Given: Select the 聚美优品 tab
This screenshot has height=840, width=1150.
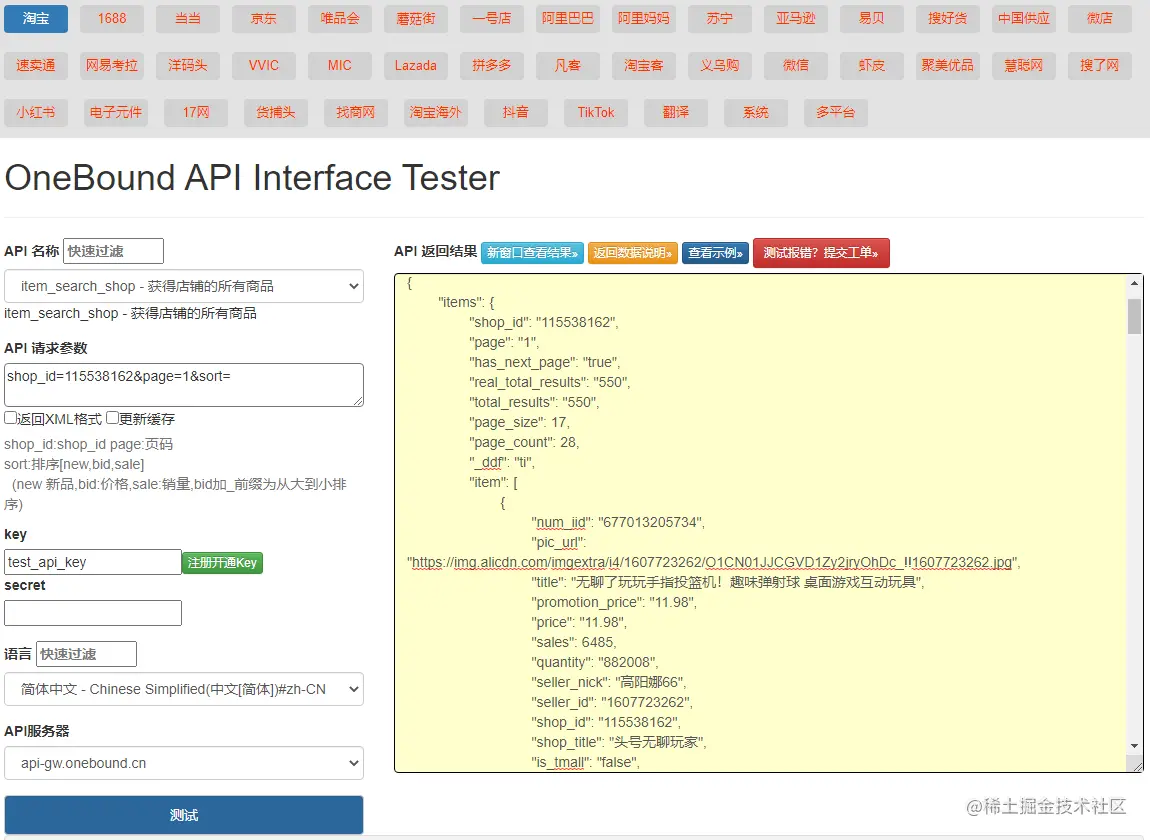Looking at the screenshot, I should click(x=948, y=65).
